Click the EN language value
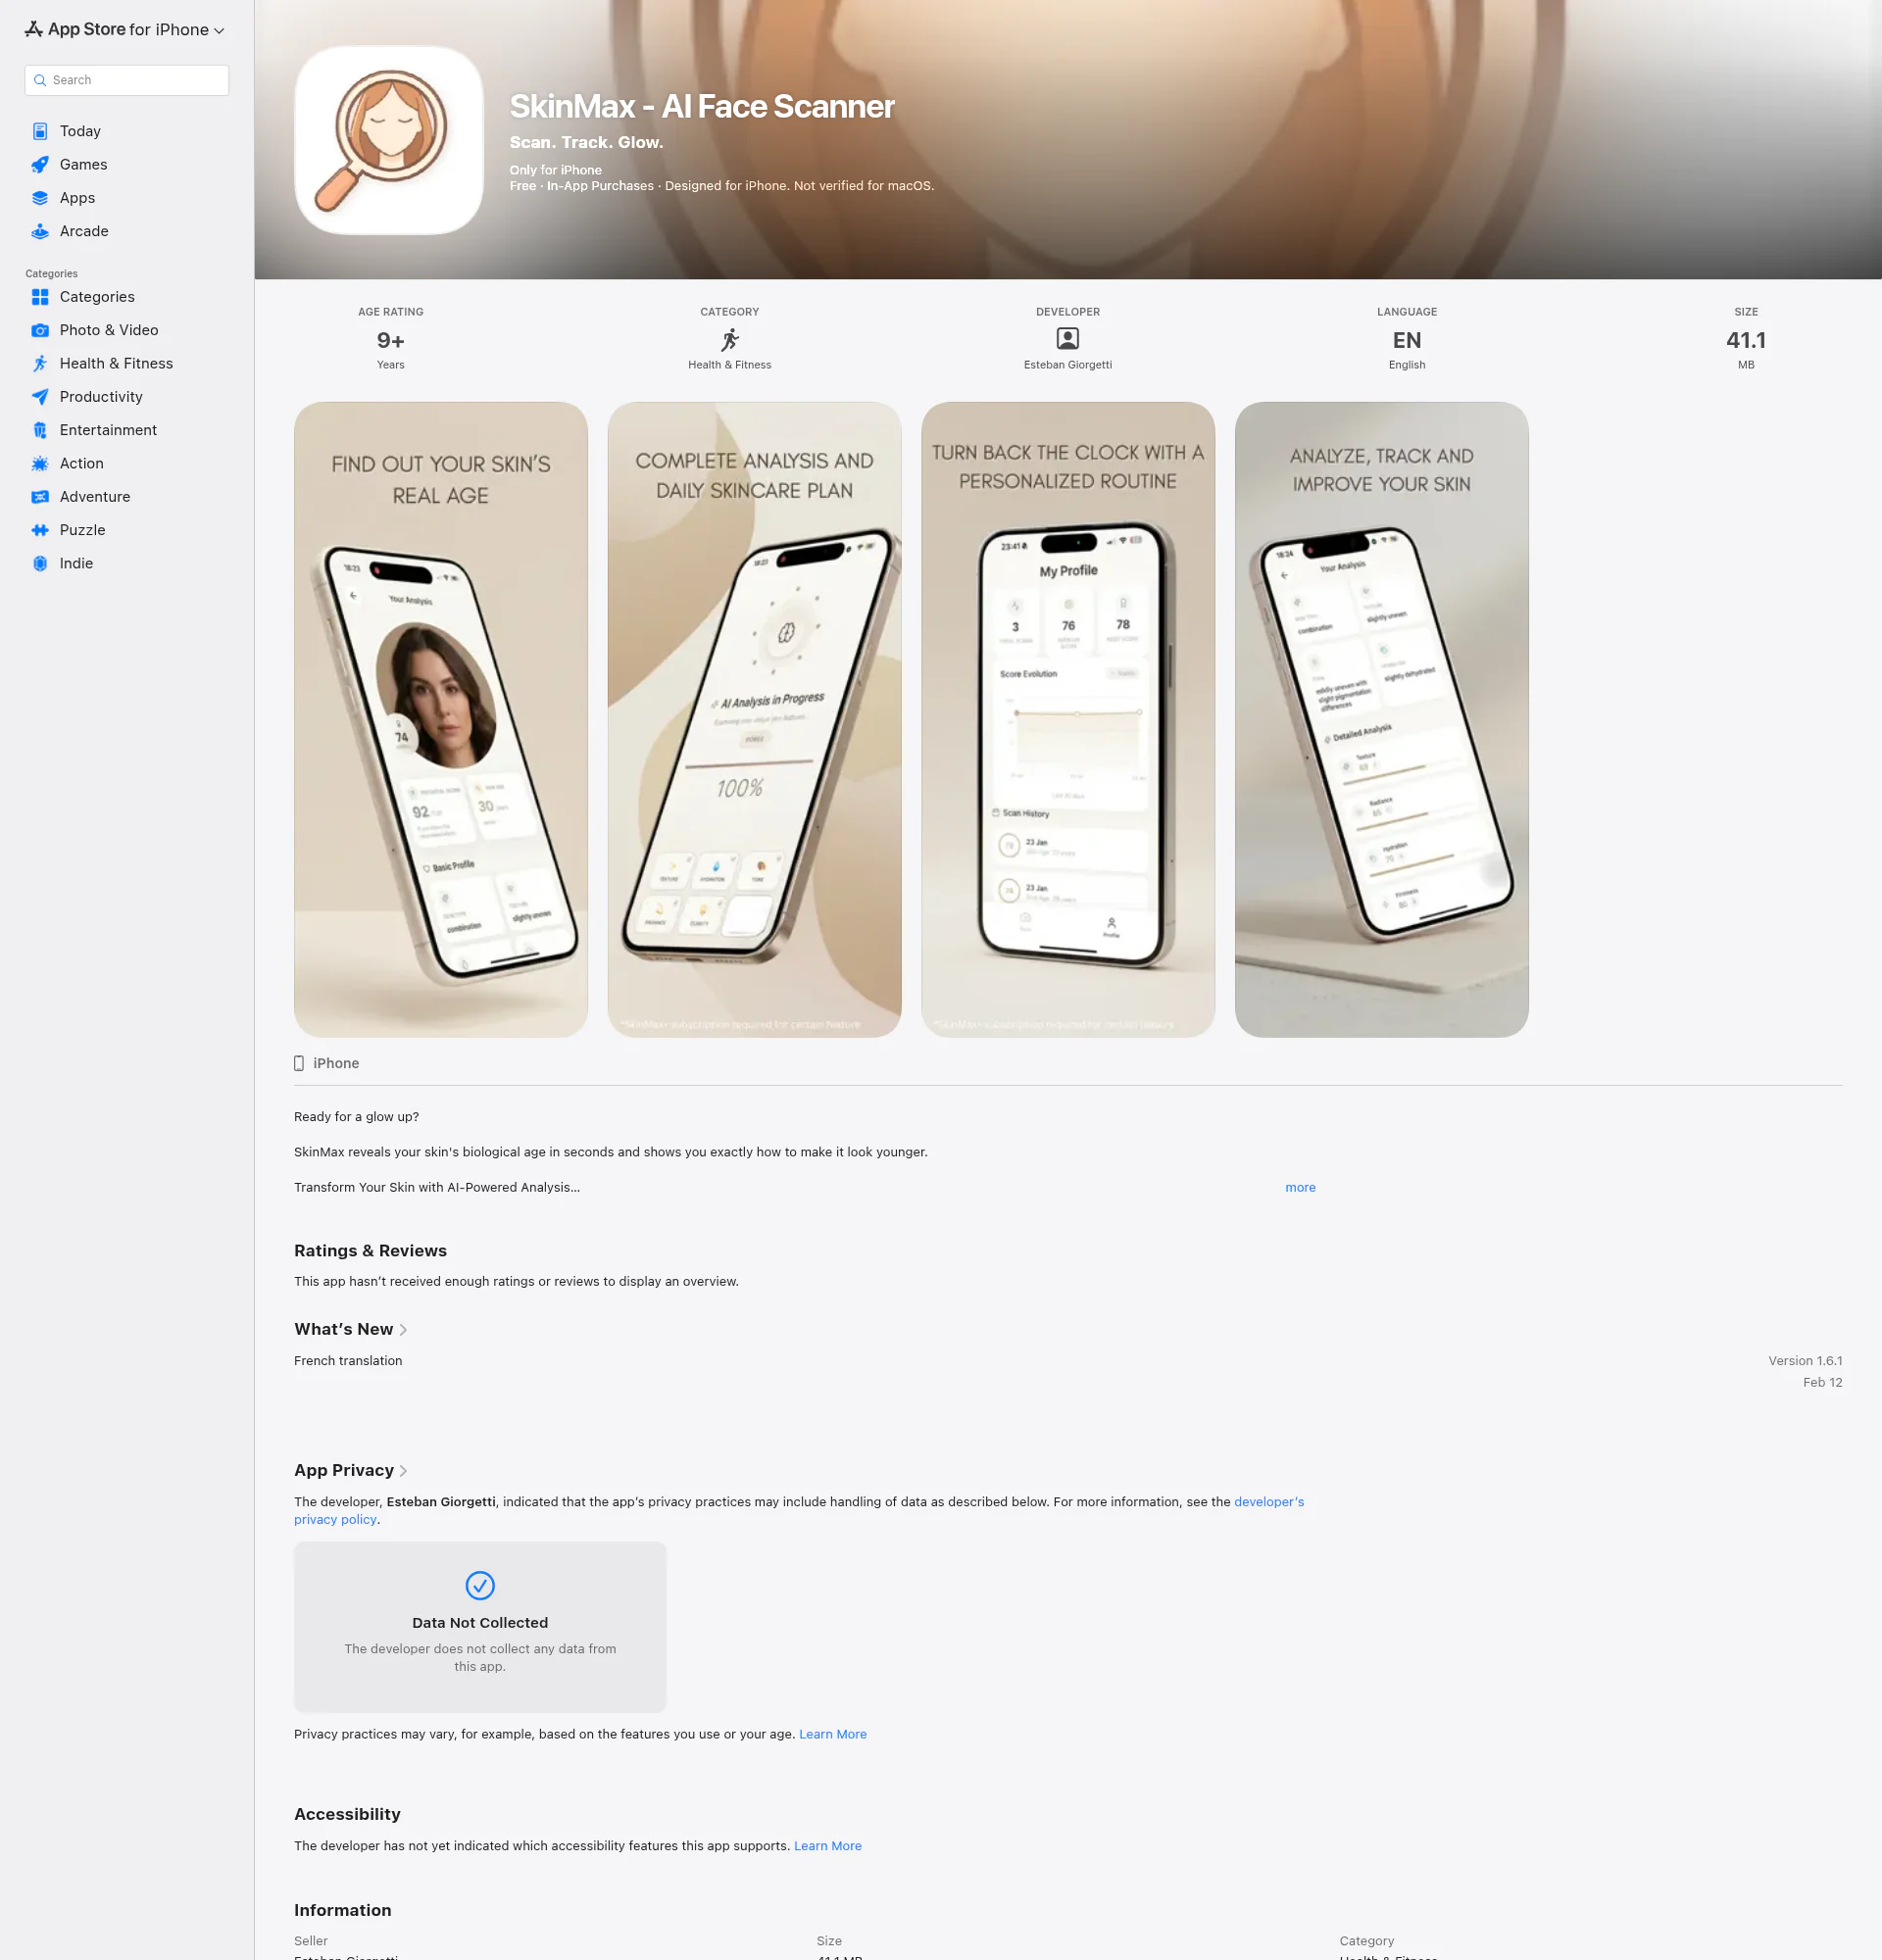This screenshot has height=1960, width=1882. pyautogui.click(x=1406, y=340)
